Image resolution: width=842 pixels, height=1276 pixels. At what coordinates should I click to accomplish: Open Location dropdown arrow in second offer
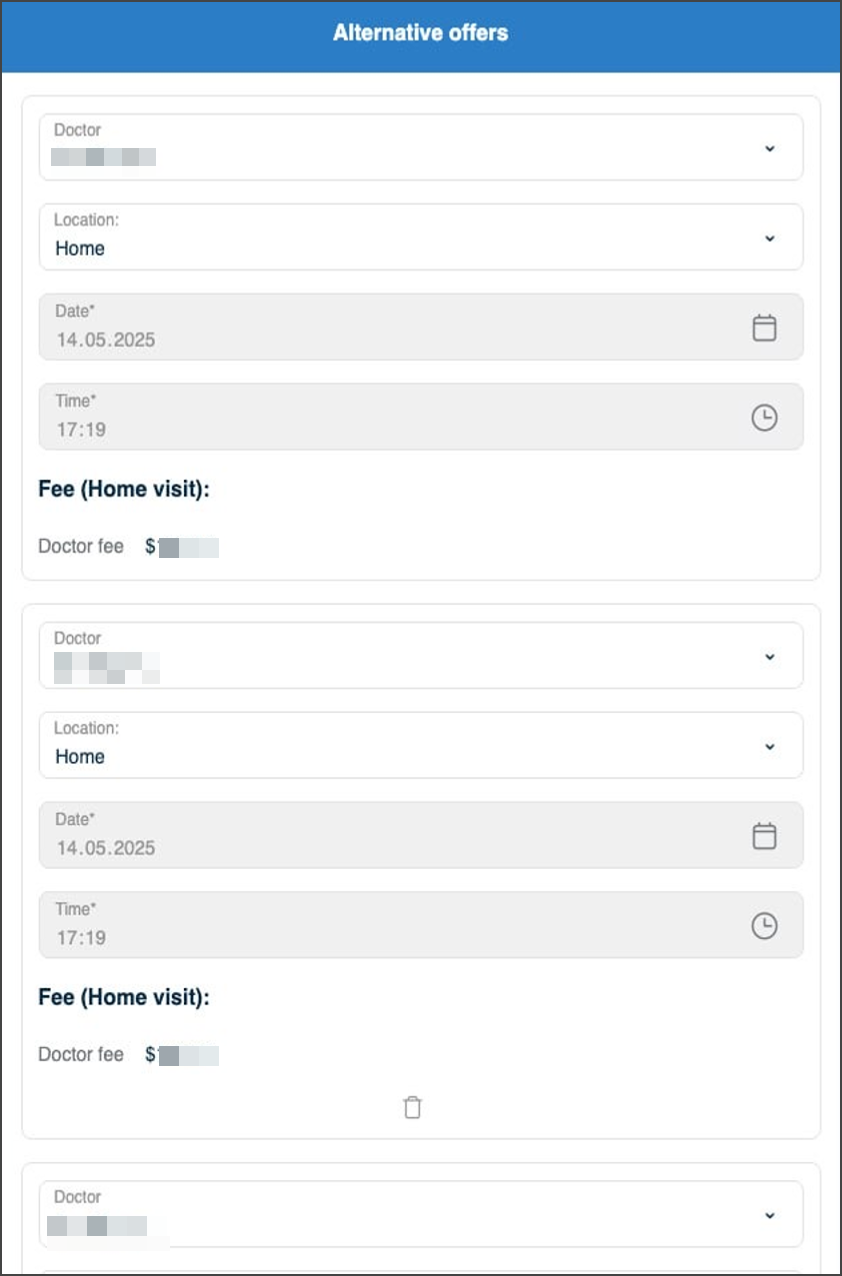pos(769,746)
